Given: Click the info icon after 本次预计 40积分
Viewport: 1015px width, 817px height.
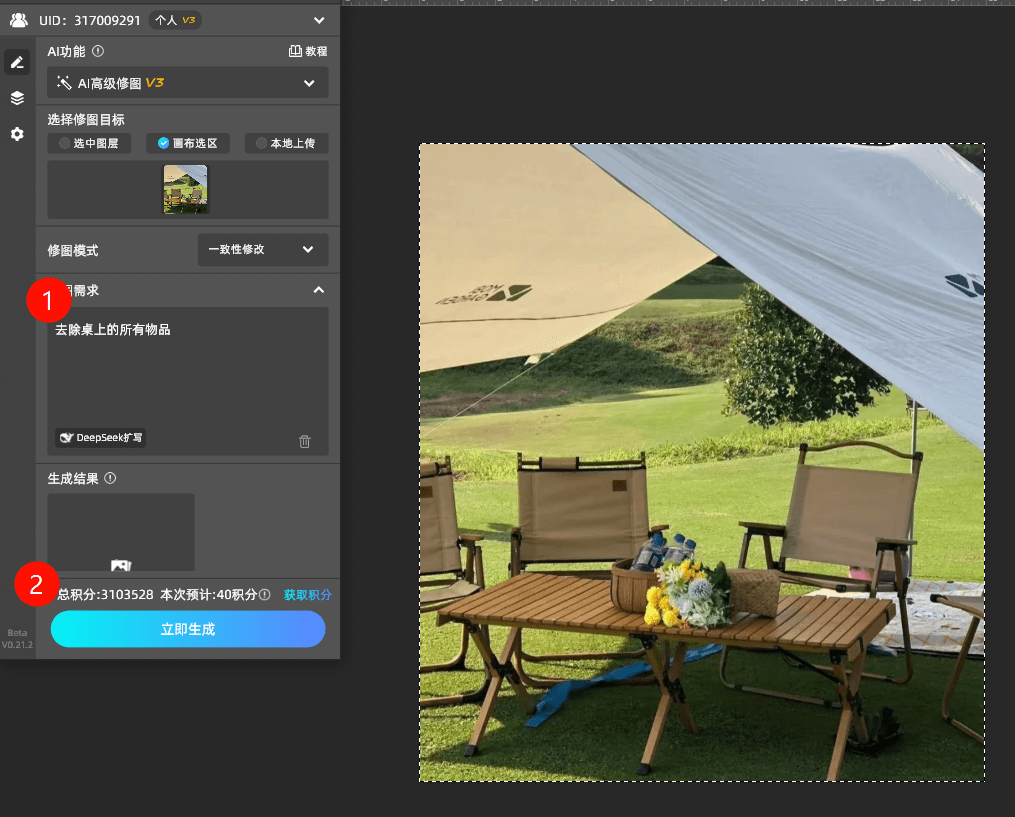Looking at the screenshot, I should point(265,594).
